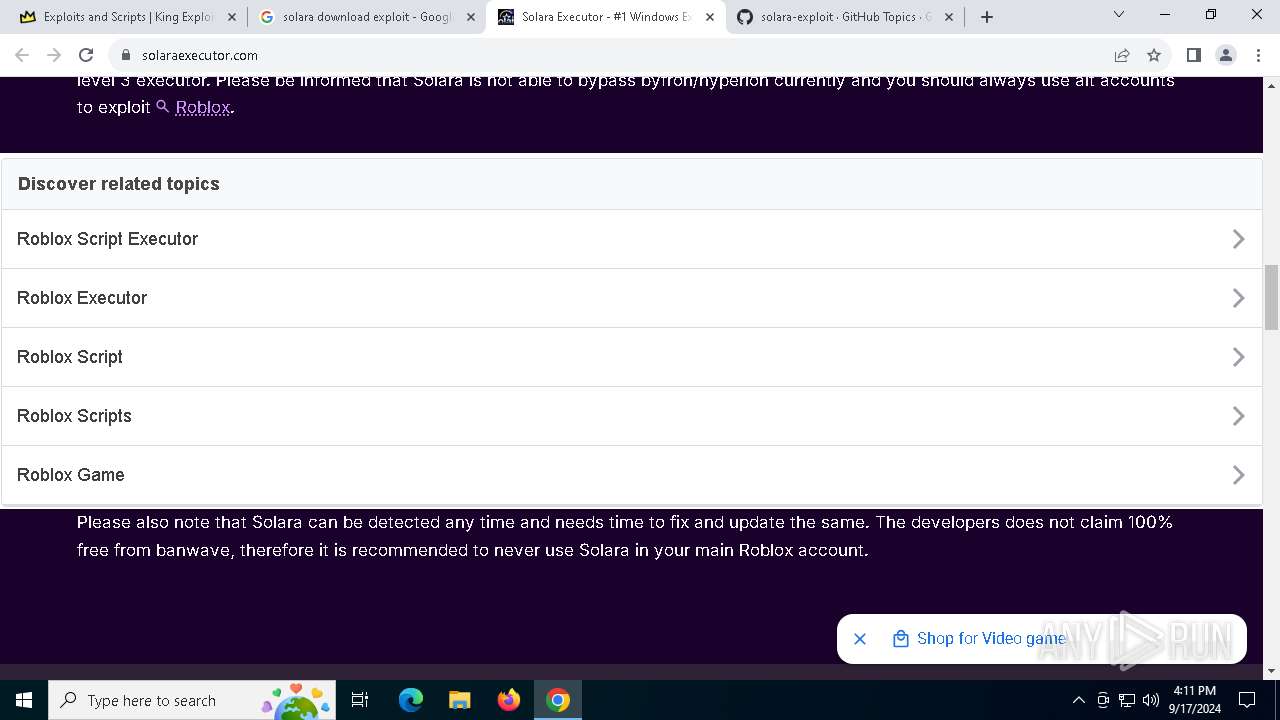Select Chrome icon in taskbar
Screen dimensions: 1280x720
(x=558, y=700)
